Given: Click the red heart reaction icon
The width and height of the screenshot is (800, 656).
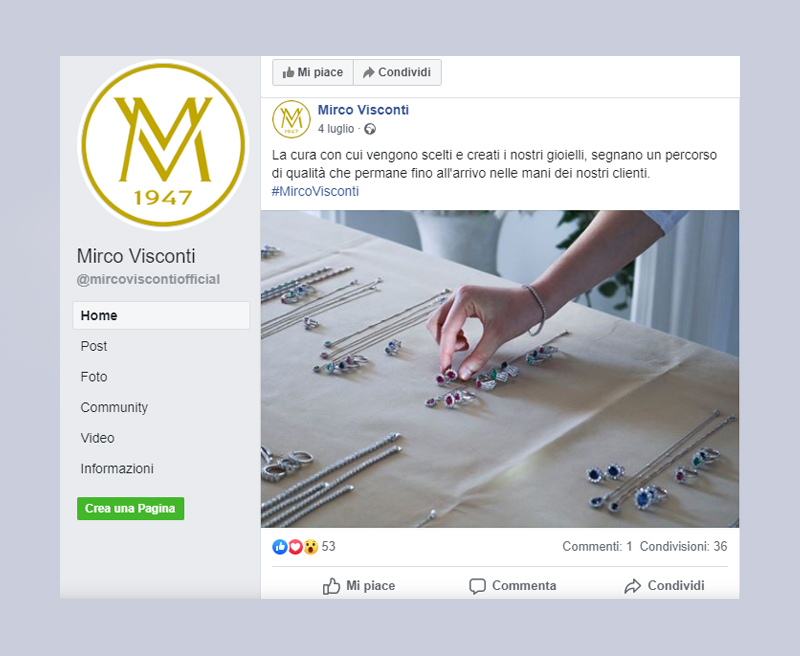Looking at the screenshot, I should click(x=295, y=547).
